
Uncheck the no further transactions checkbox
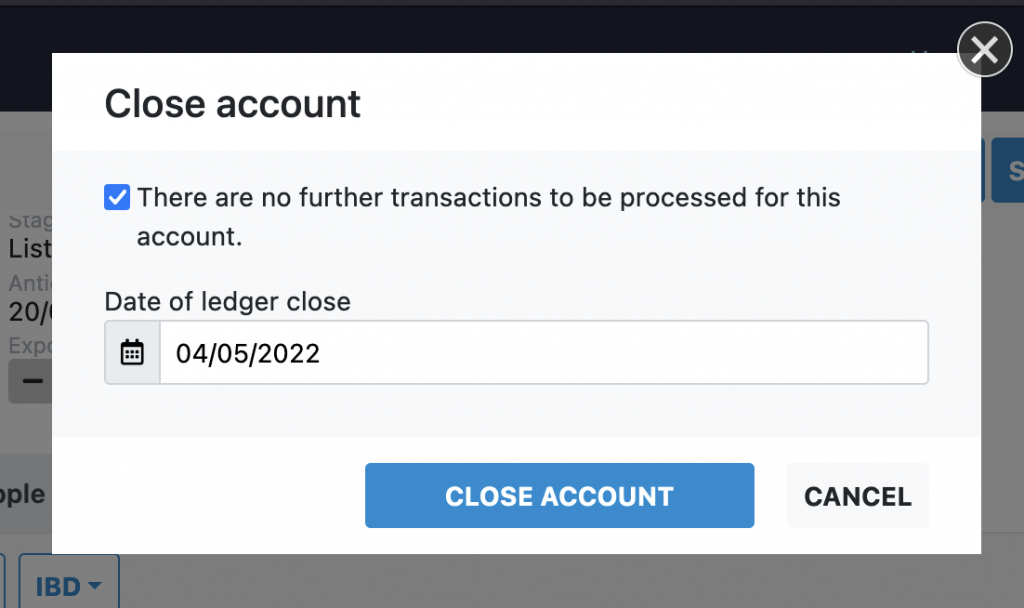click(117, 198)
